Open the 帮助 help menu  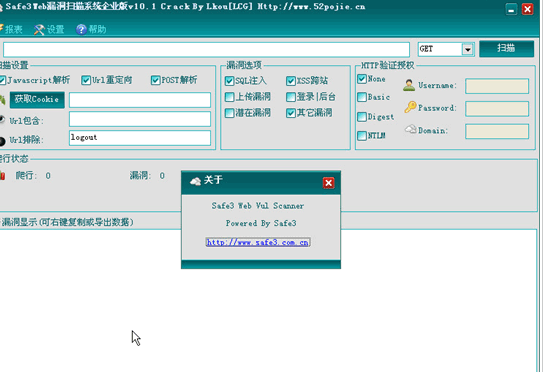click(x=91, y=29)
